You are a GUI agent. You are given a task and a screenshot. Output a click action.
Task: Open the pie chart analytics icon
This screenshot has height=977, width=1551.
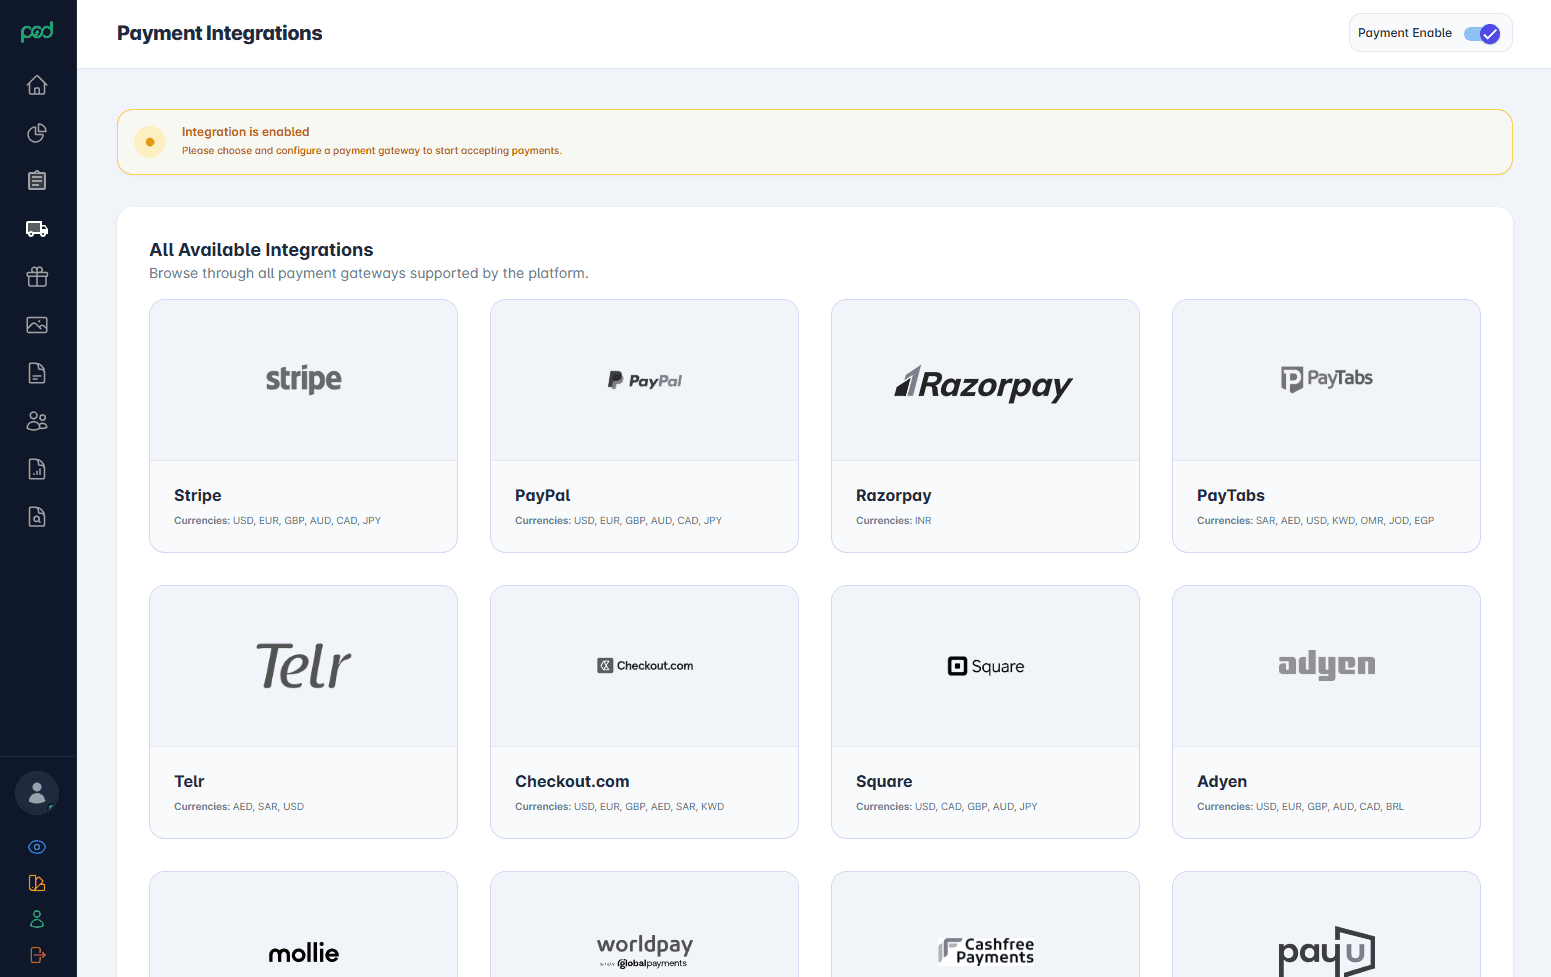[x=37, y=133]
